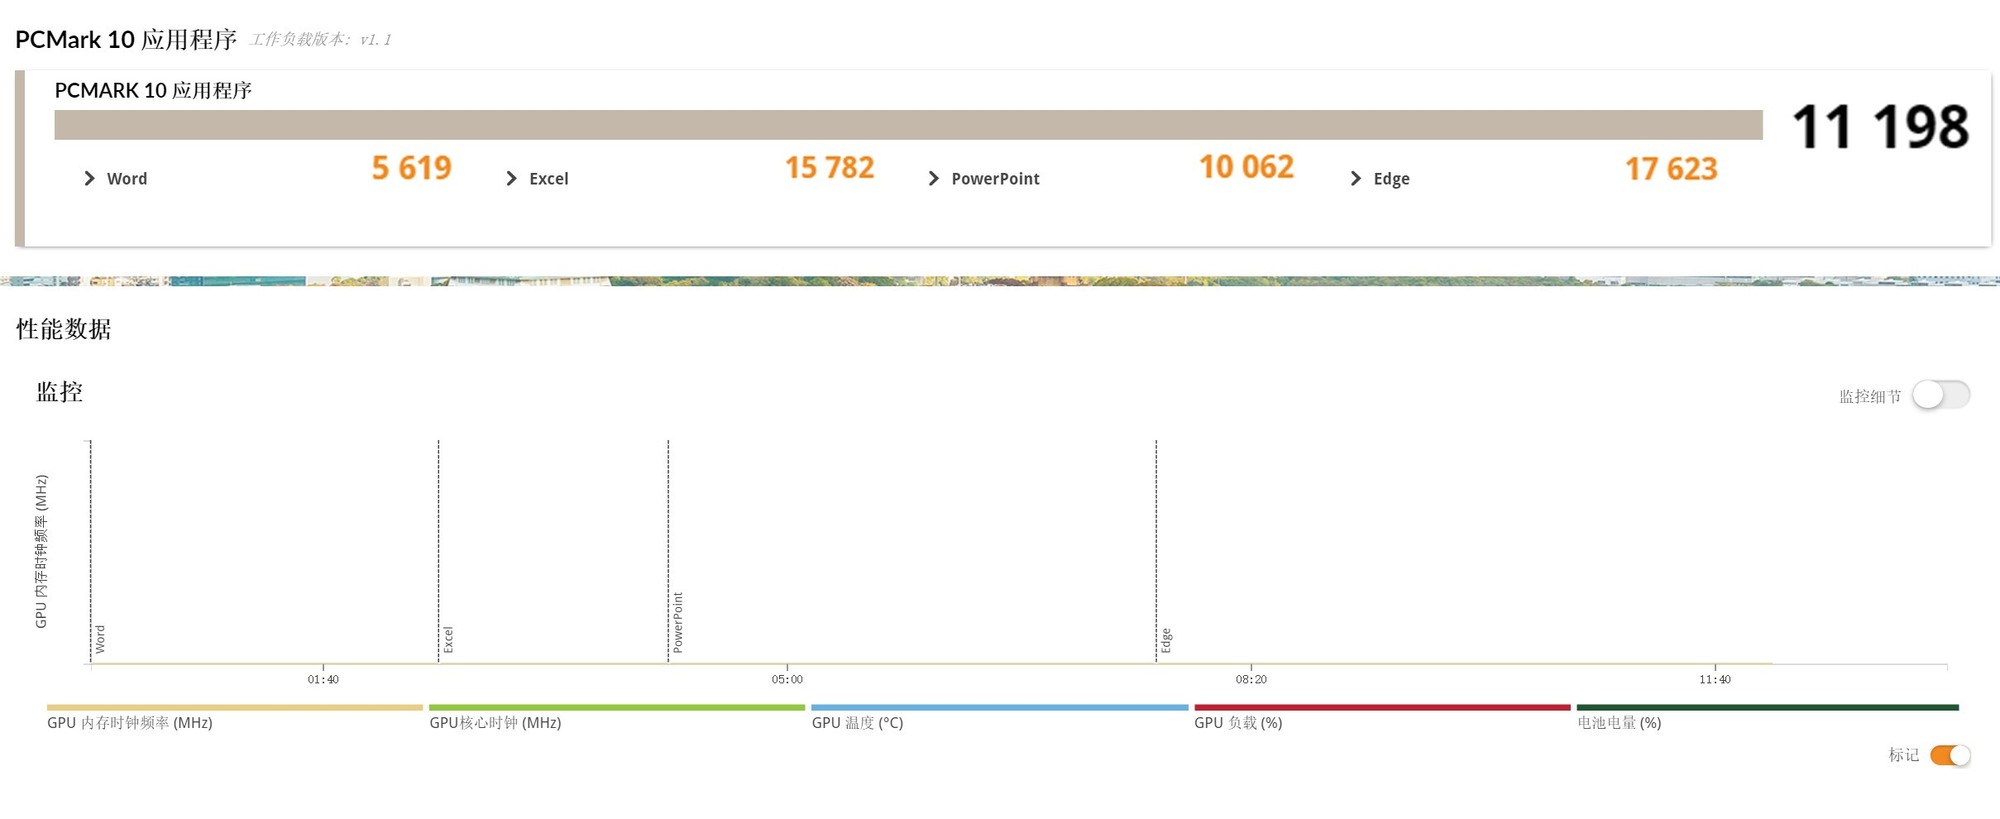Click the 性能数据 section heading
The image size is (2000, 819).
point(64,329)
